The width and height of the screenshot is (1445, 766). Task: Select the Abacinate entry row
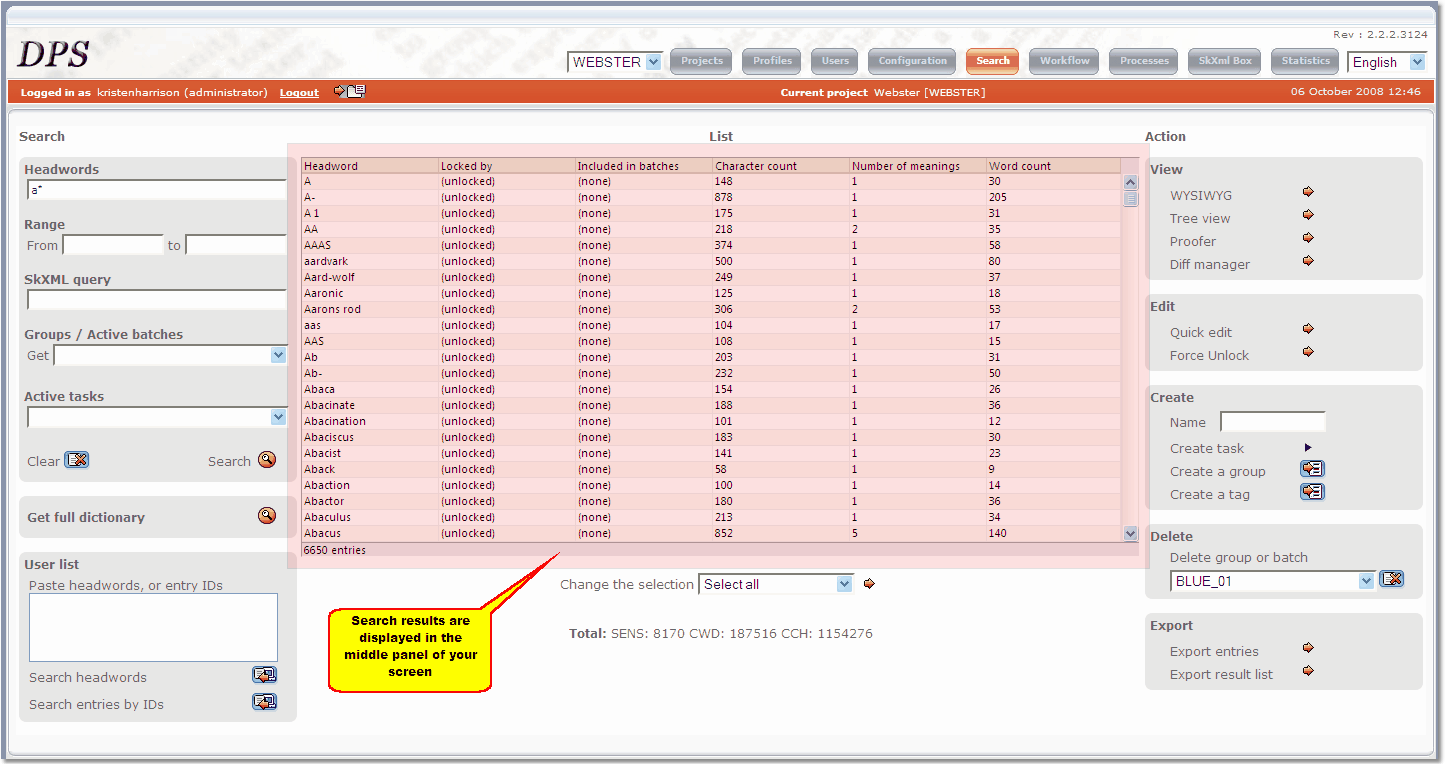pyautogui.click(x=711, y=405)
